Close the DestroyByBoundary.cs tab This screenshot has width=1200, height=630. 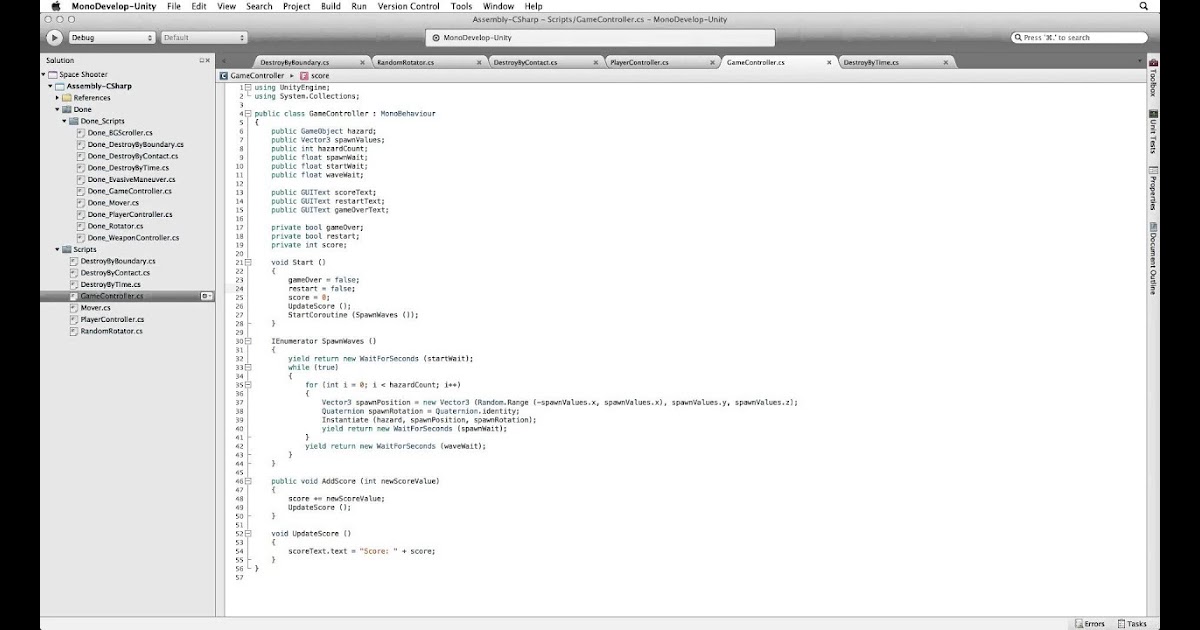(360, 62)
